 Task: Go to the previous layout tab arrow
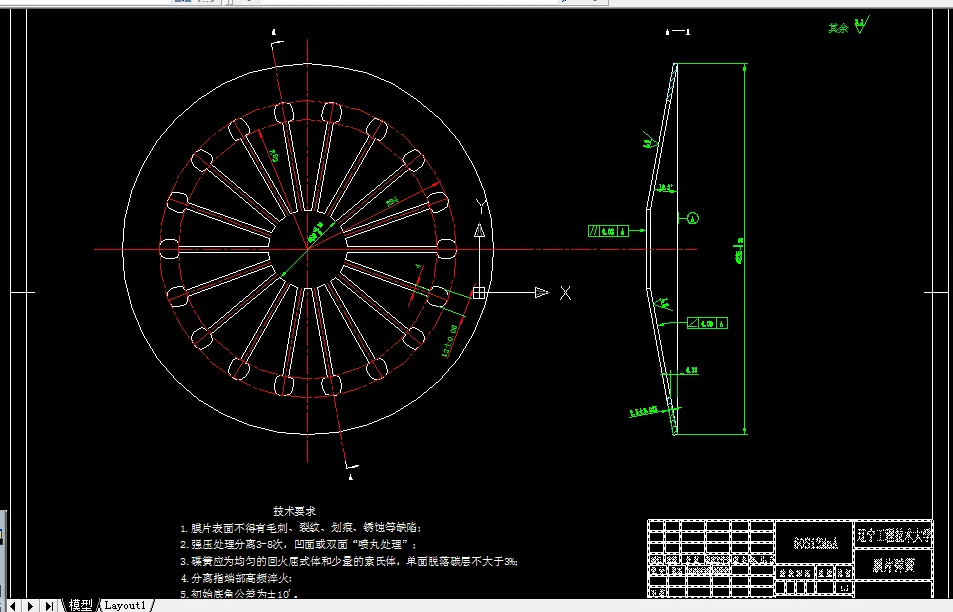click(12, 605)
